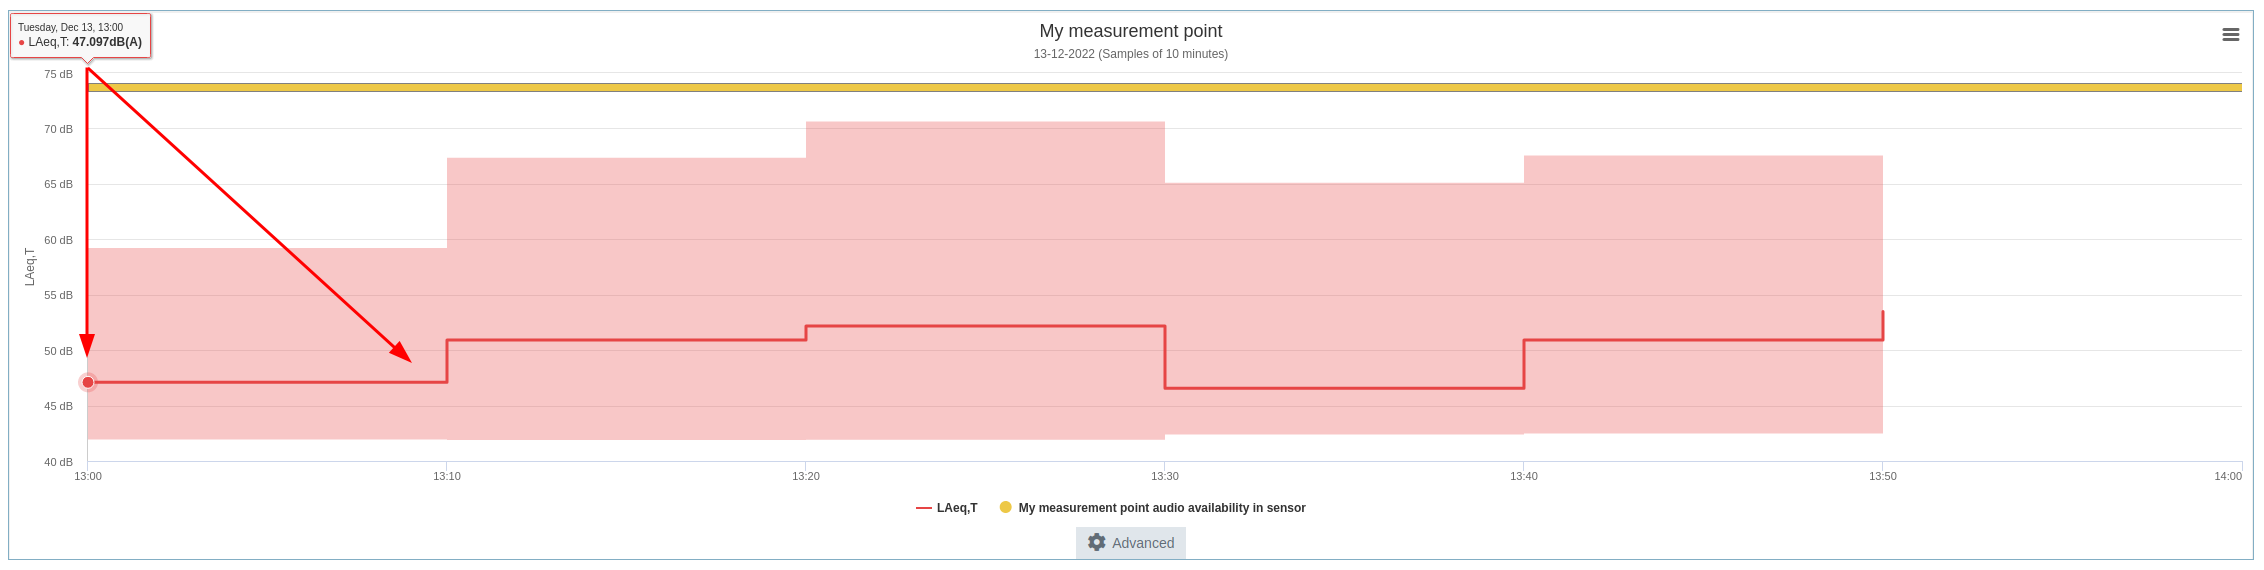Click the vertical LAeq,T axis title
Screen dimensions: 2264x570
click(x=30, y=267)
